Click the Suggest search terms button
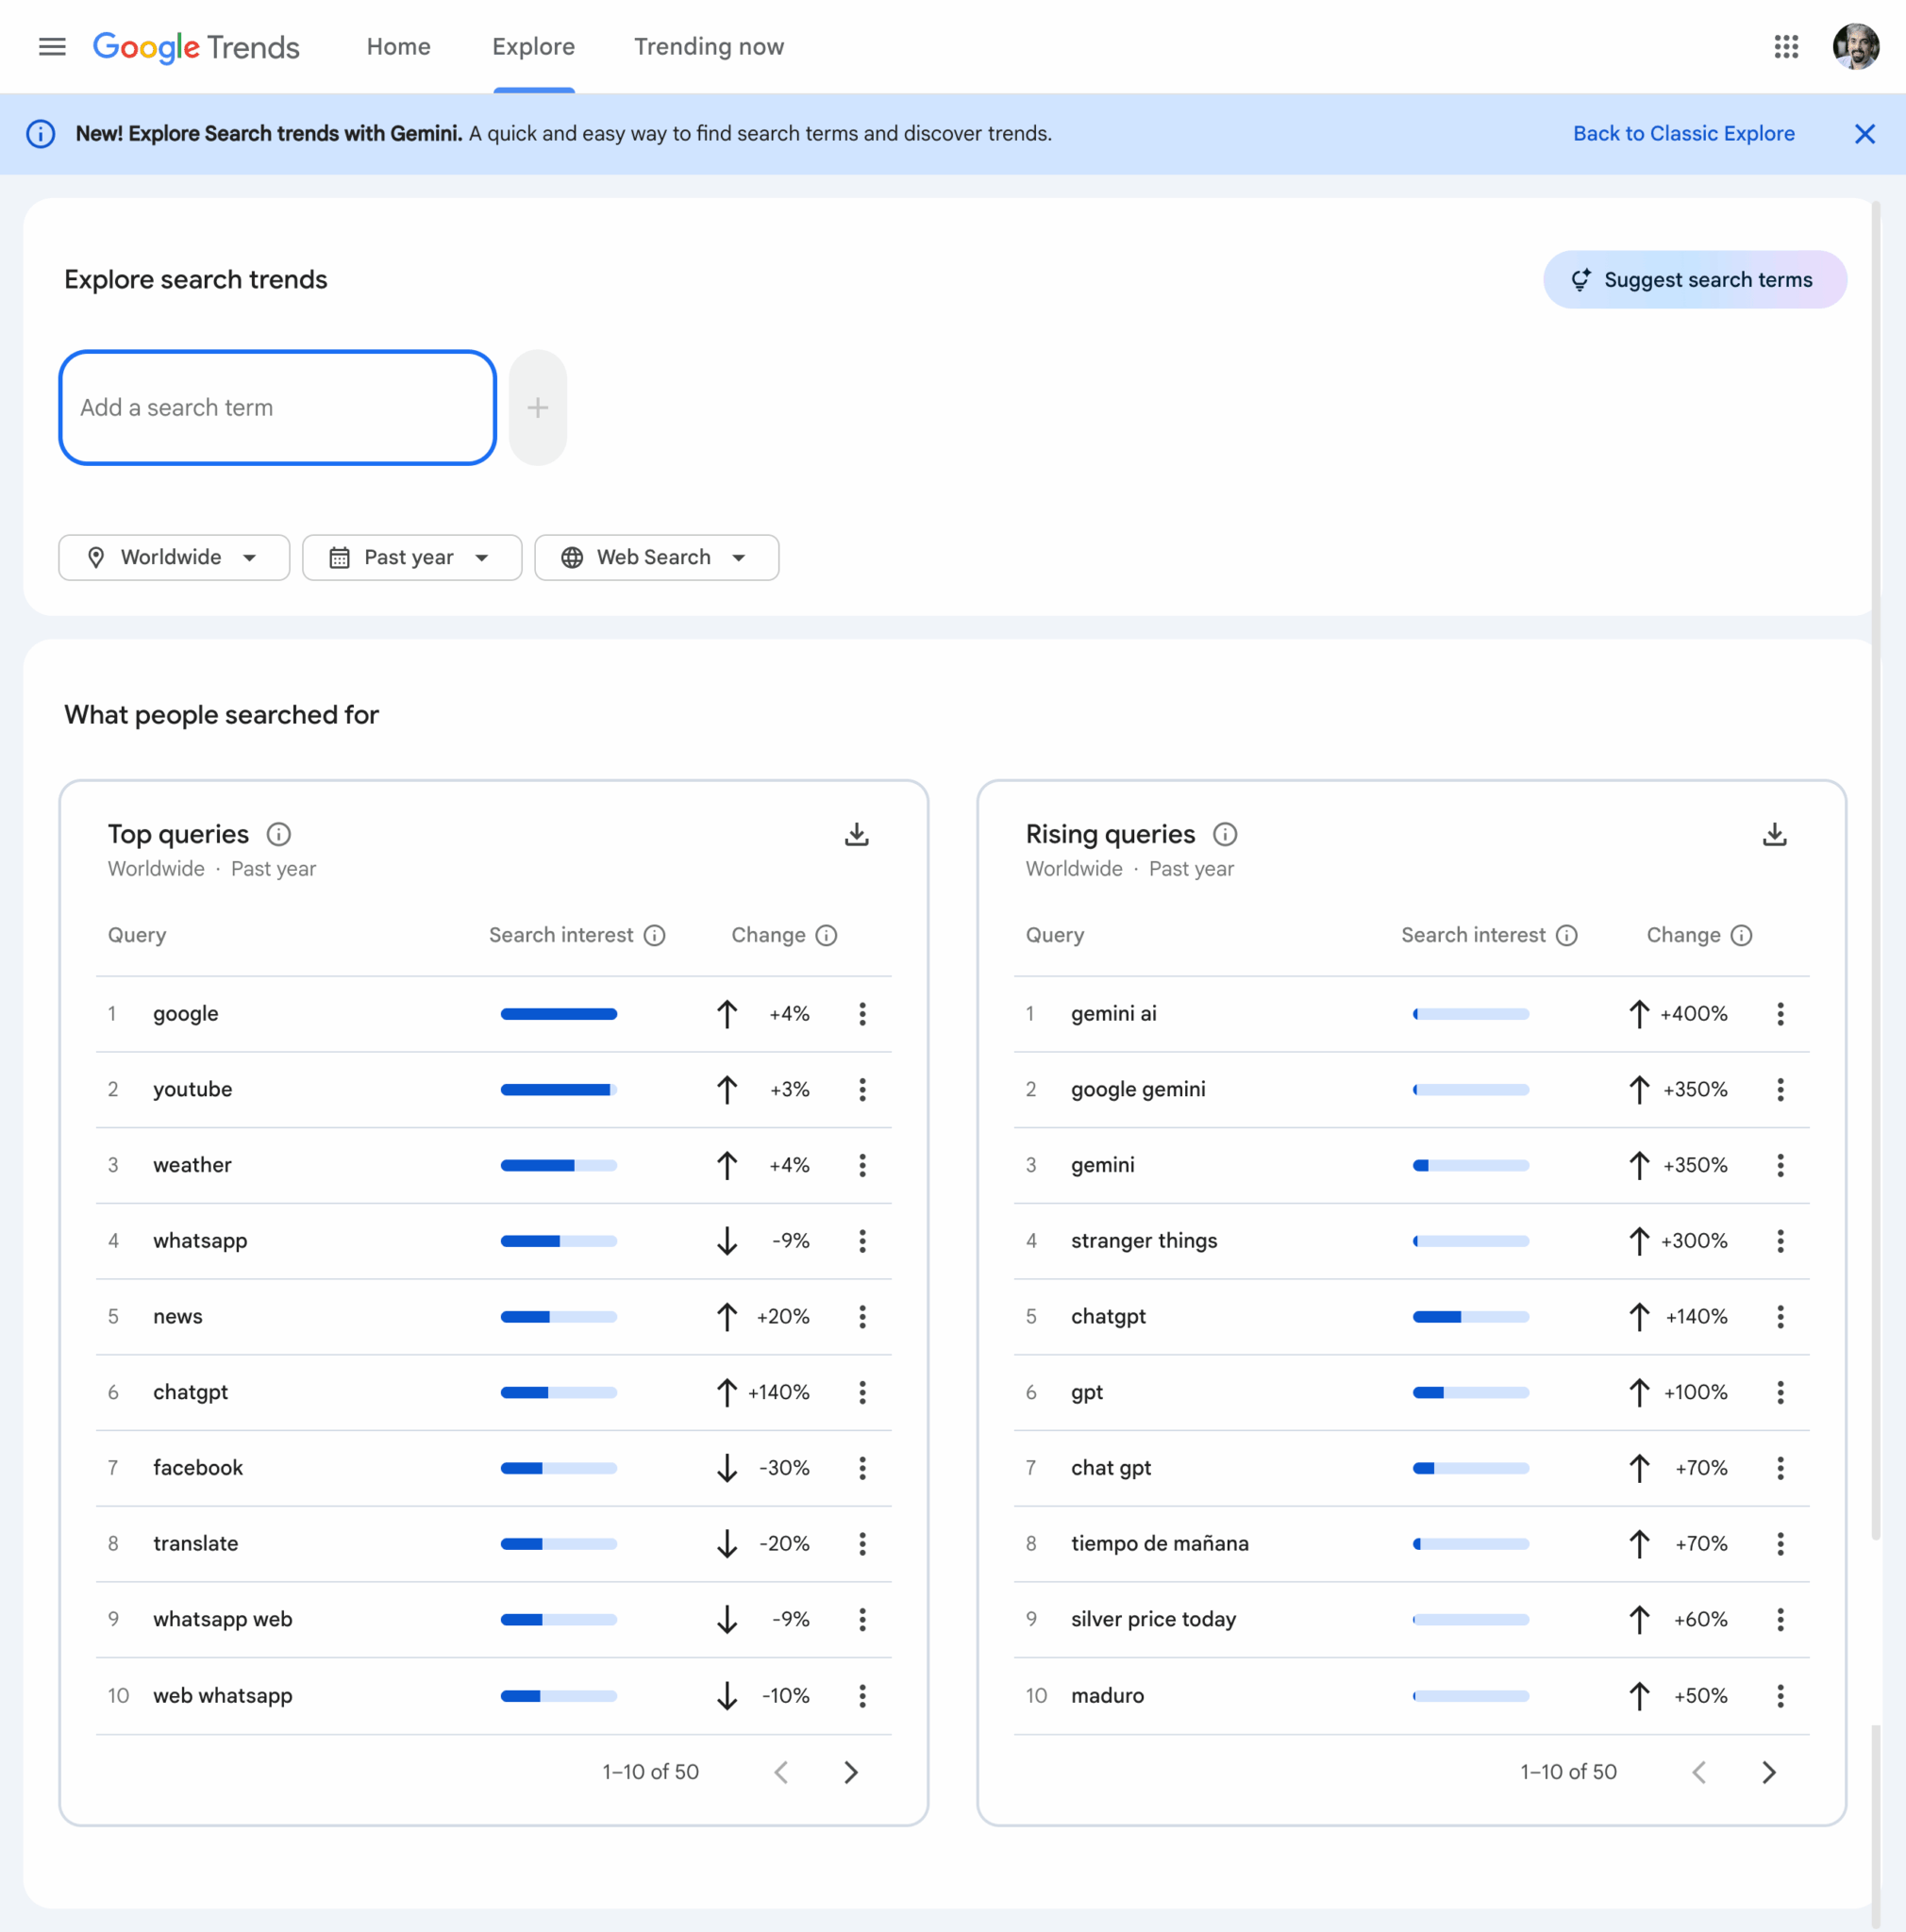This screenshot has height=1932, width=1906. coord(1695,279)
